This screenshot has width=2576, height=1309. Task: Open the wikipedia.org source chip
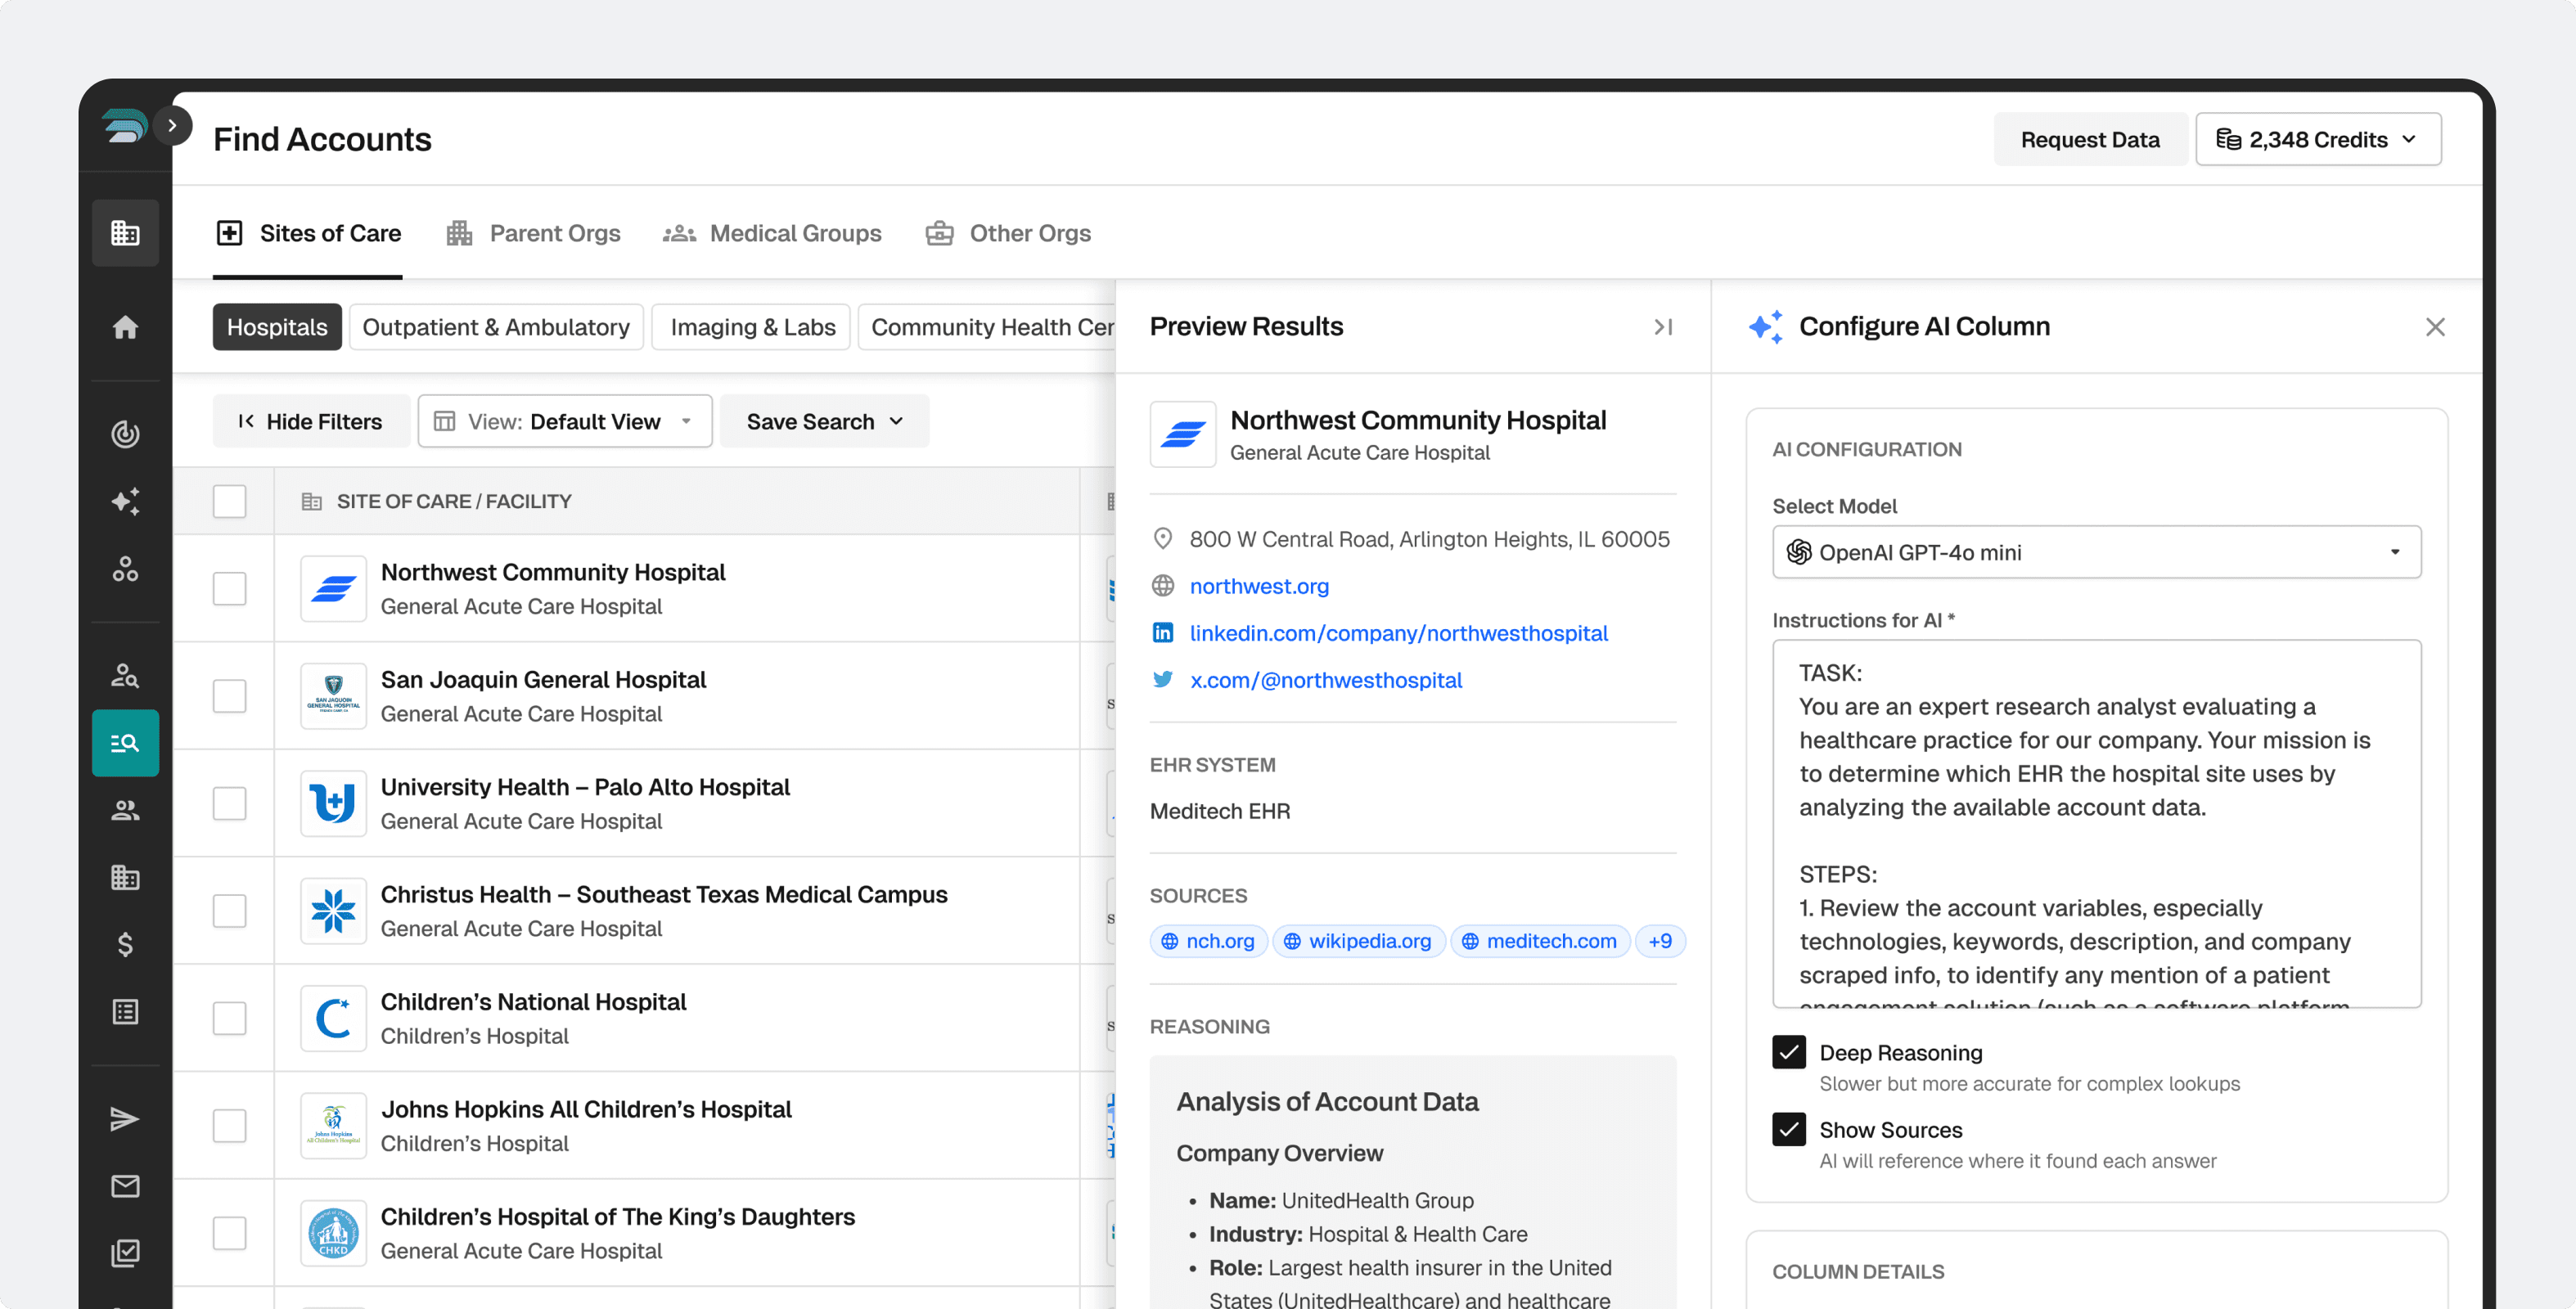pyautogui.click(x=1358, y=941)
